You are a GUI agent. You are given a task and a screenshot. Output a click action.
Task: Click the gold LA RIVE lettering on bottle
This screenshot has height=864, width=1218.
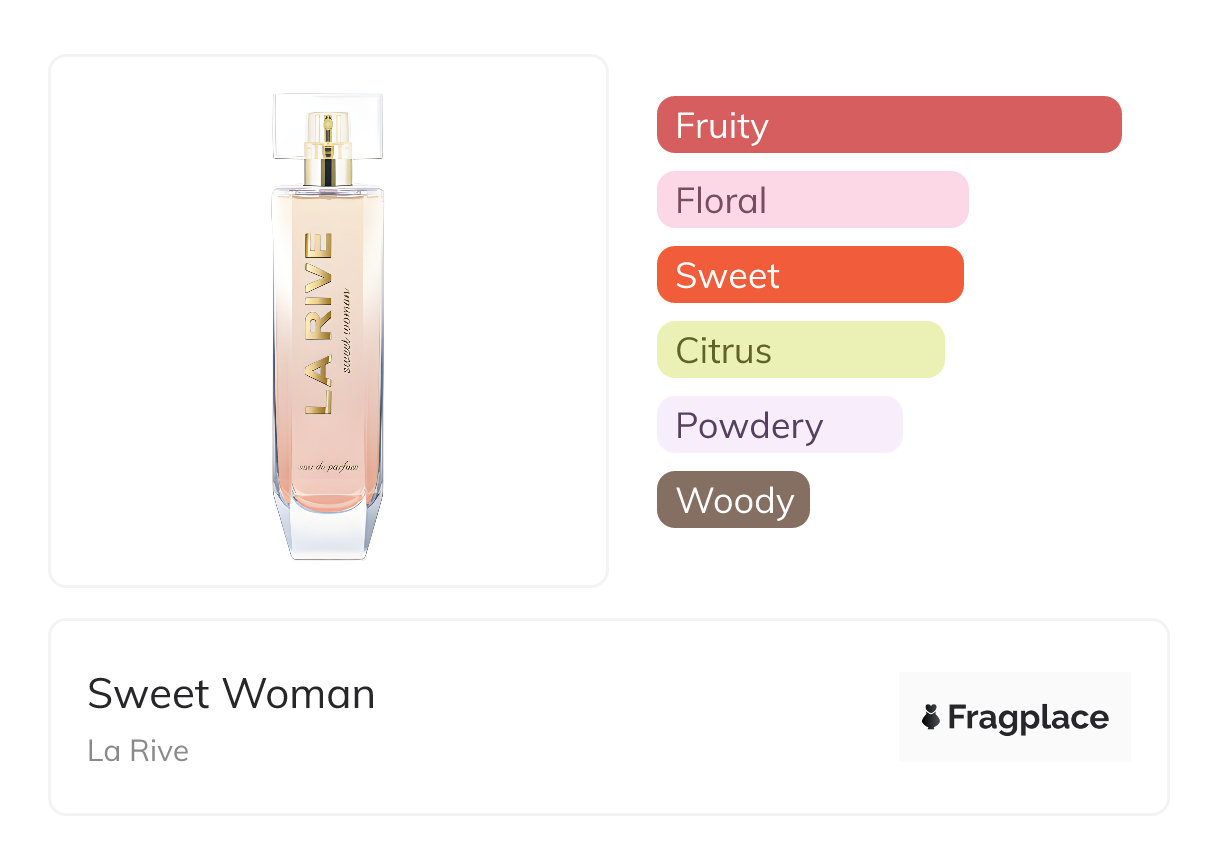pyautogui.click(x=319, y=323)
